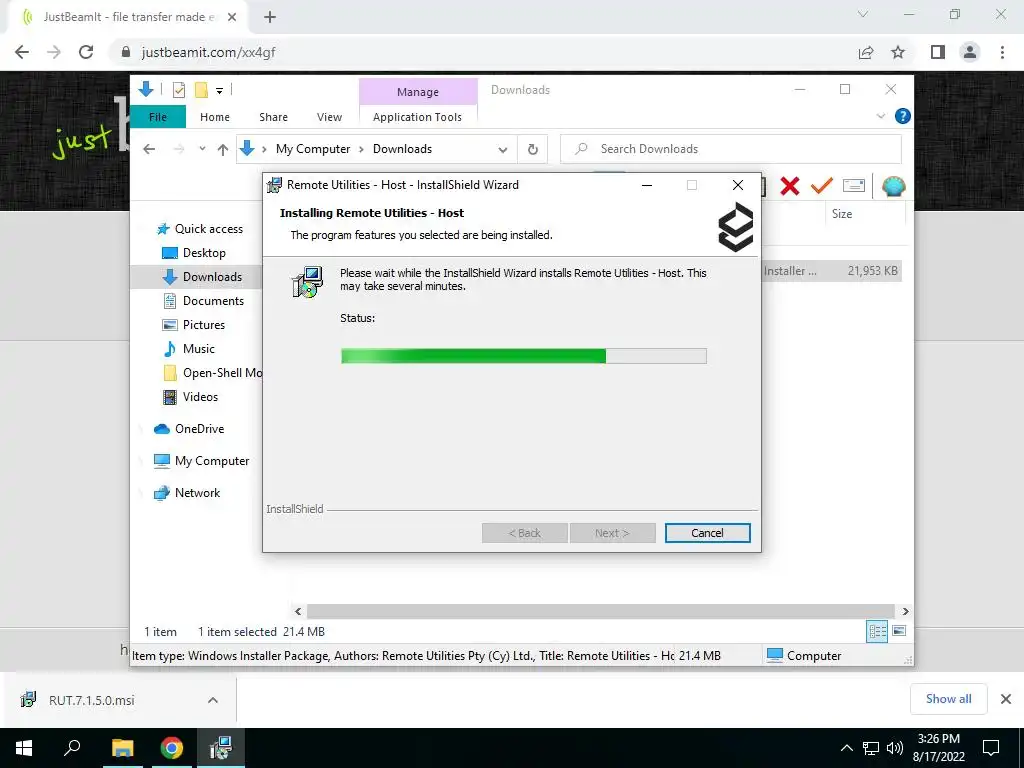Open the File tab in Explorer
Viewport: 1024px width, 768px height.
click(158, 117)
